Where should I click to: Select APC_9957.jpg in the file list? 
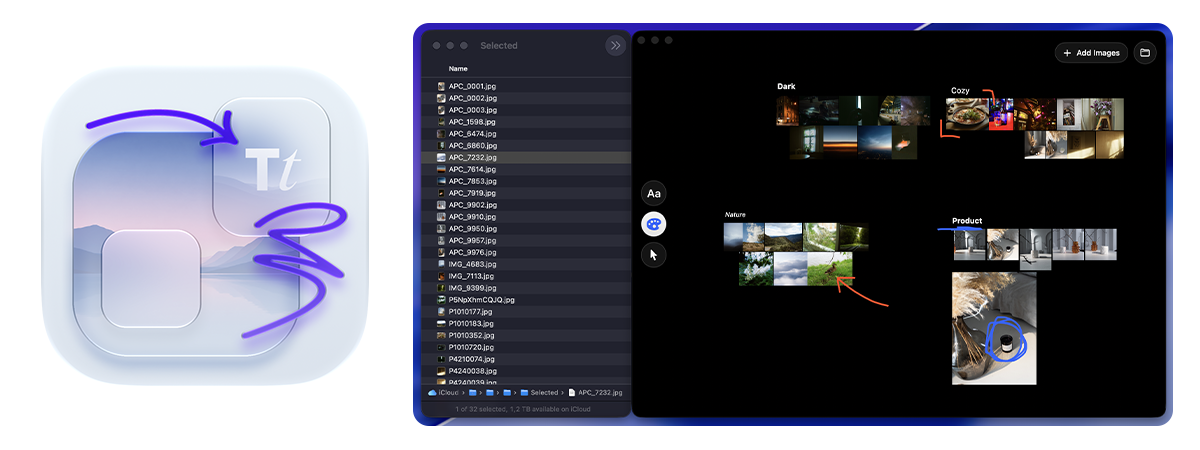click(526, 241)
